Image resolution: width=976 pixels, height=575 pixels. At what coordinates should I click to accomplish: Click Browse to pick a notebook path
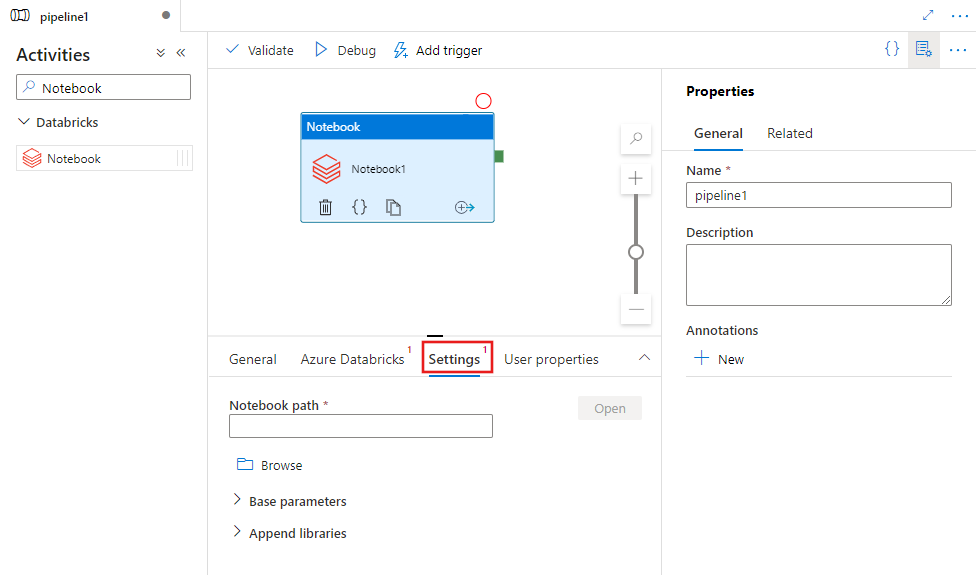pyautogui.click(x=270, y=465)
